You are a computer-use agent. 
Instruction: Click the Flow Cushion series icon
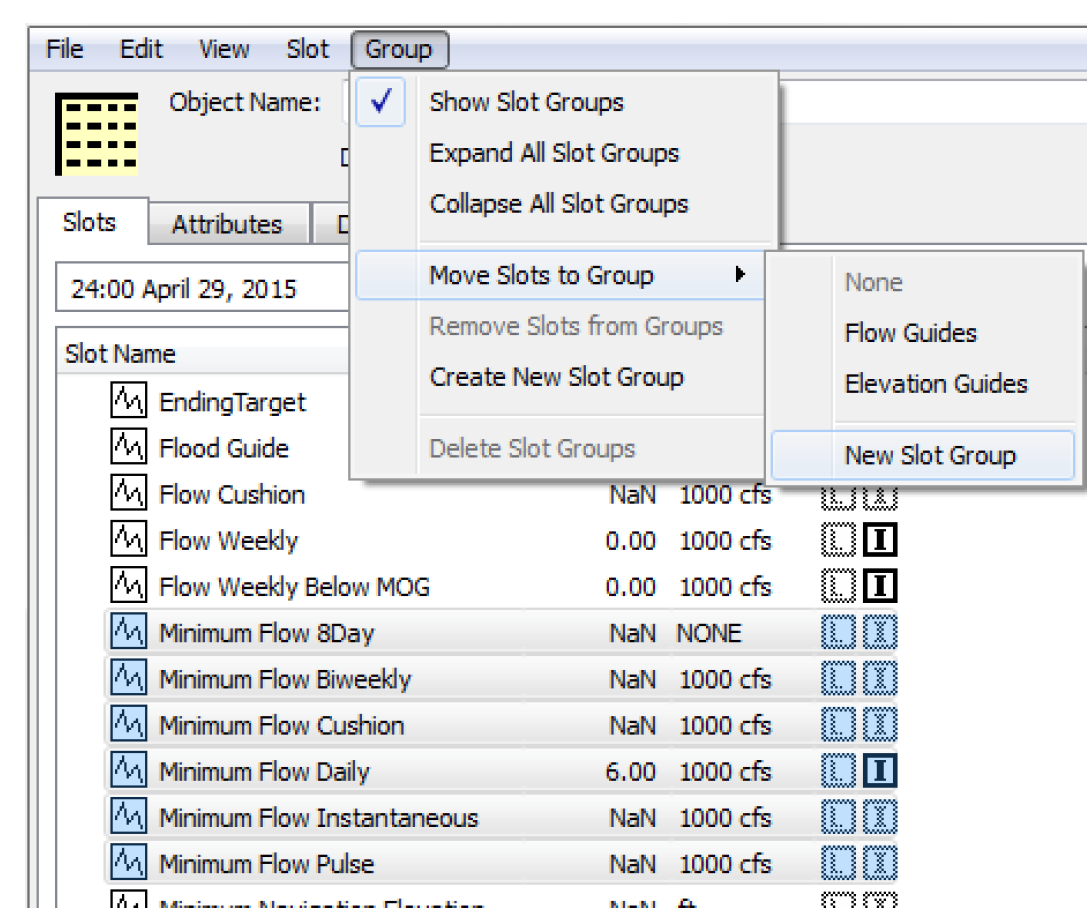(128, 495)
